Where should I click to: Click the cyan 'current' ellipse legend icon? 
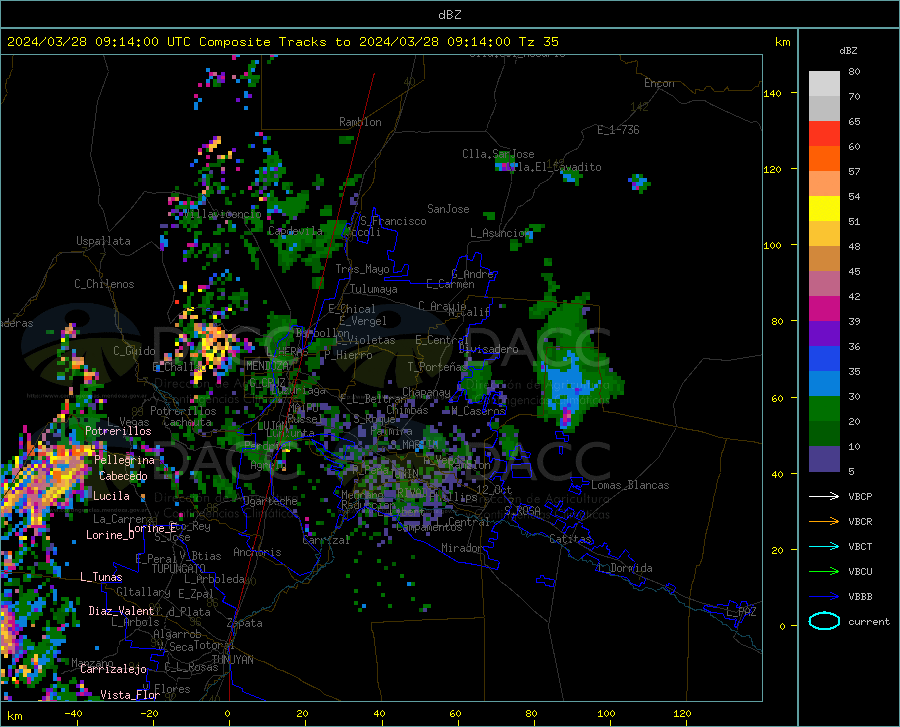pos(824,621)
